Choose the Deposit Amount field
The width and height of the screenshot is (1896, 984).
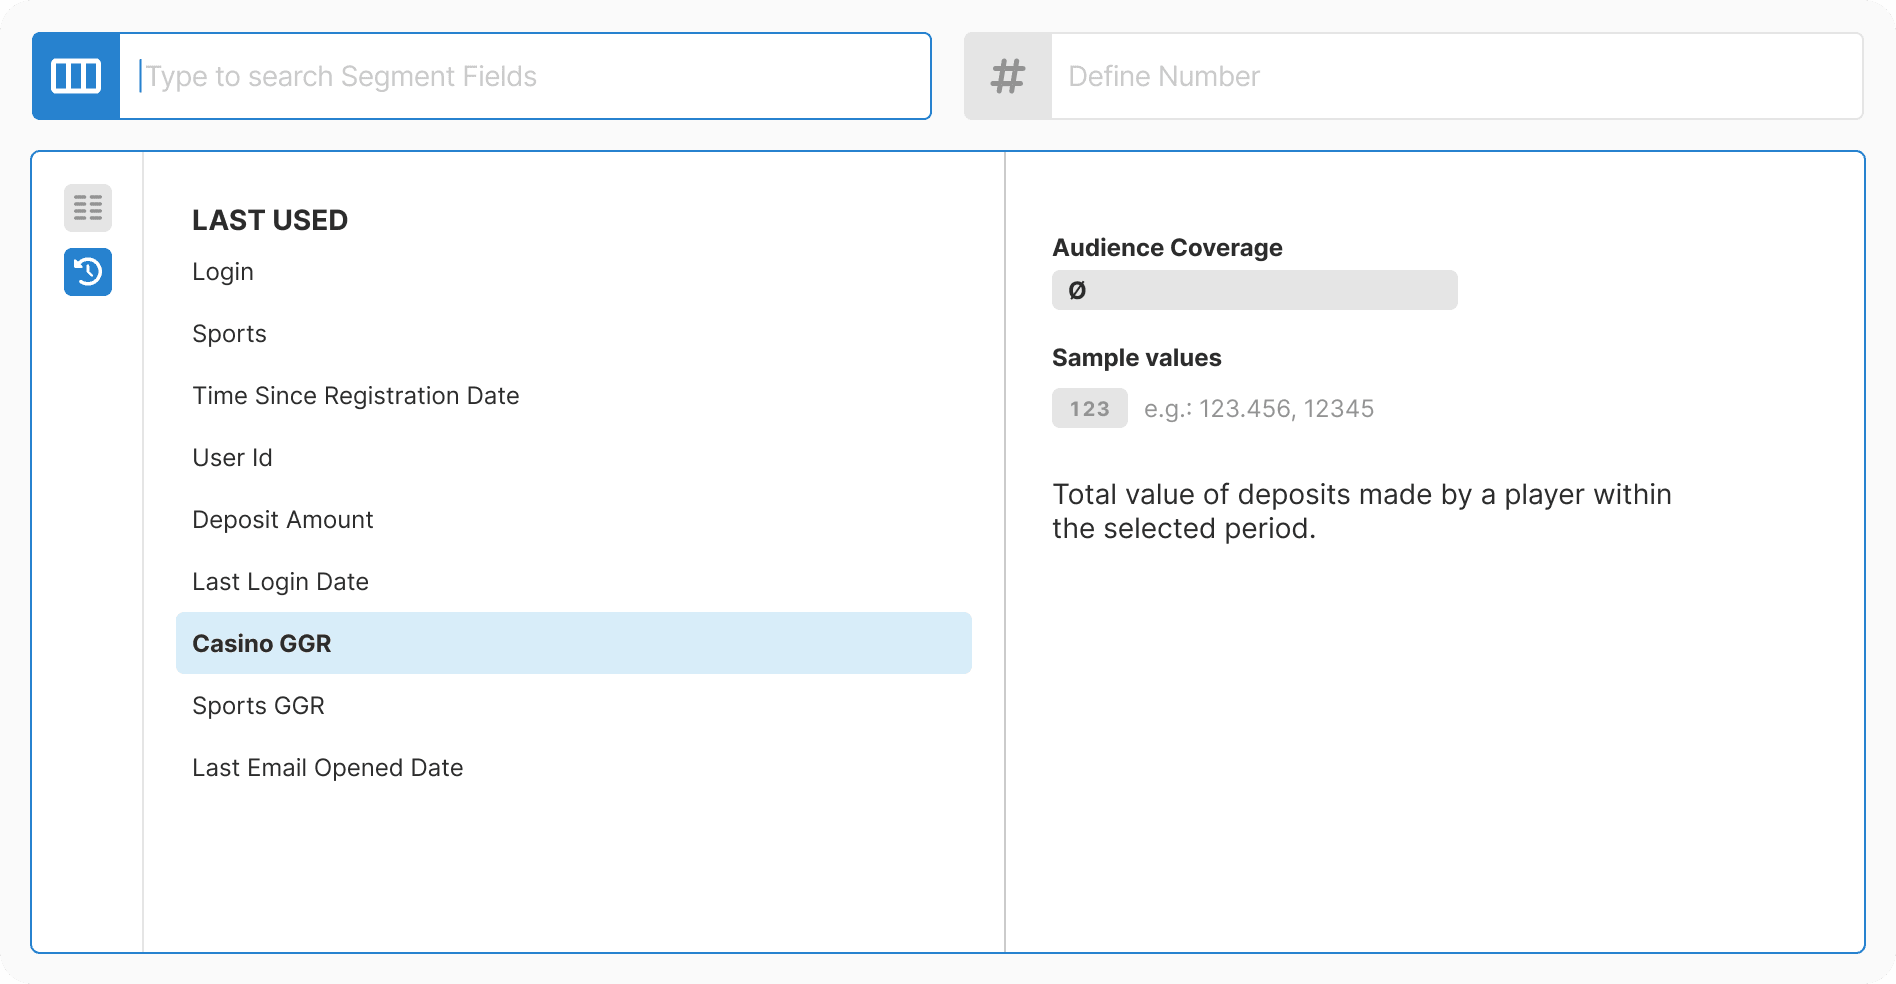click(x=282, y=519)
